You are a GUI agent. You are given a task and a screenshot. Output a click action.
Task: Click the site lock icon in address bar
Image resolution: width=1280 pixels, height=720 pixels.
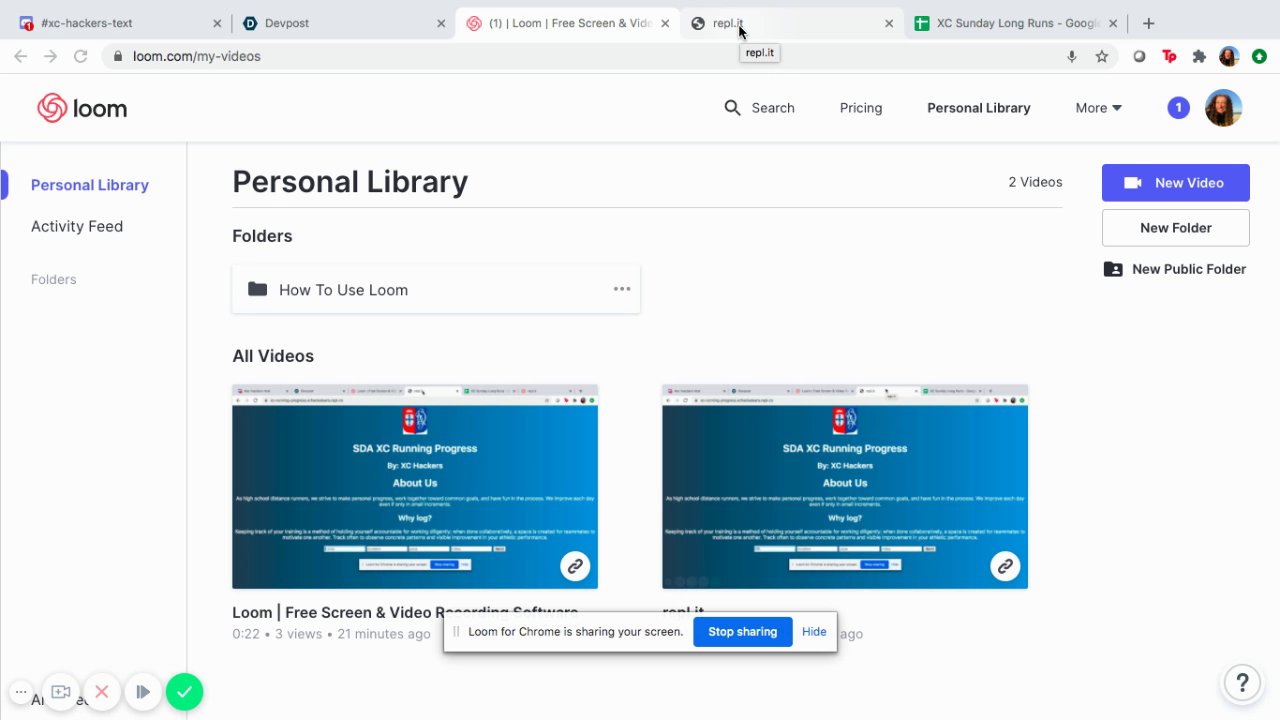click(118, 56)
